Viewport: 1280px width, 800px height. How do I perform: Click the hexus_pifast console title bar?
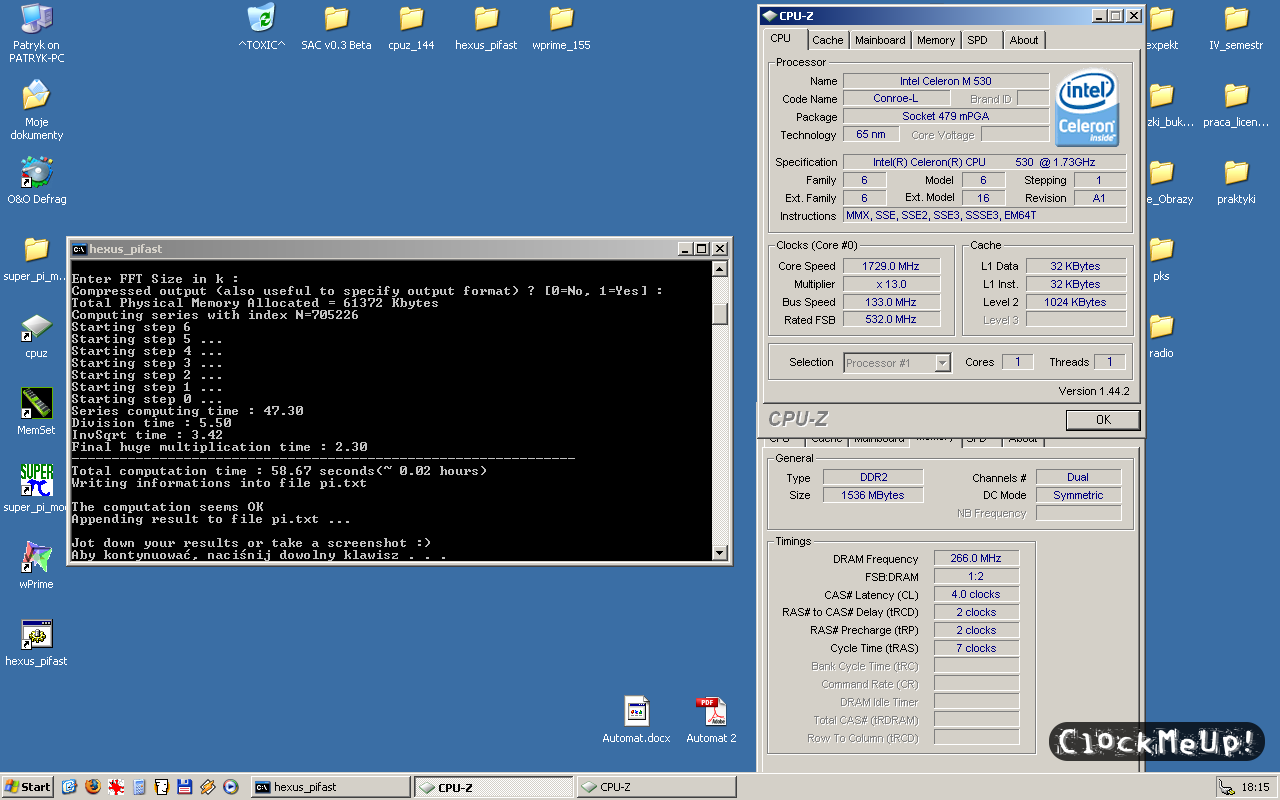tap(400, 249)
